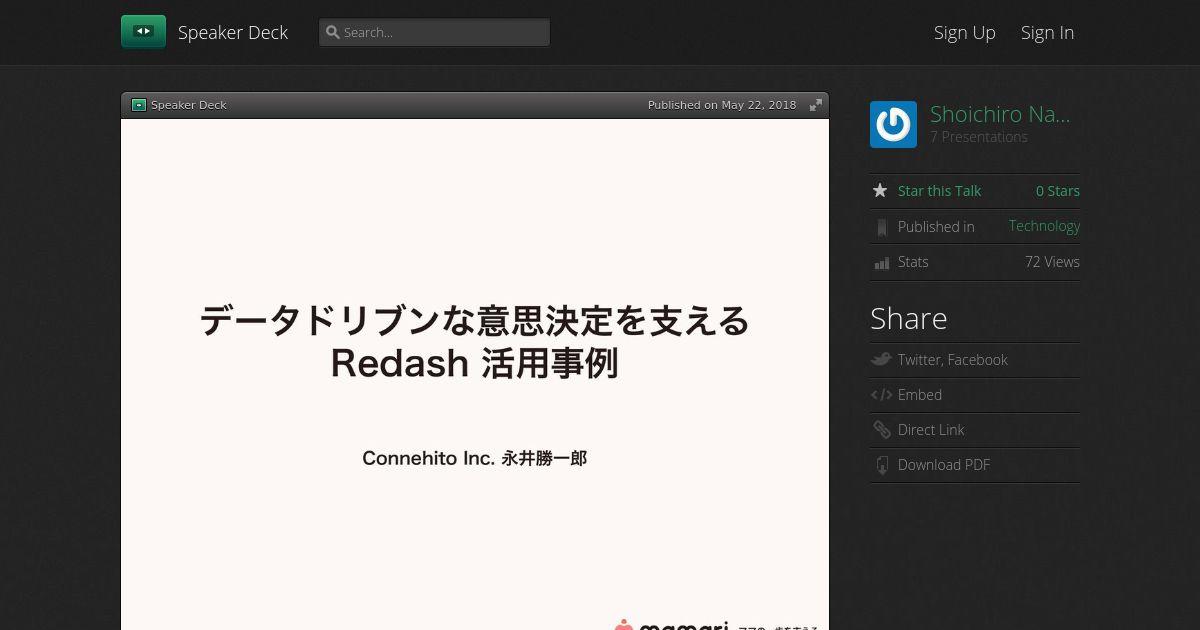Open the Technology category link
Viewport: 1200px width, 630px height.
(1044, 226)
